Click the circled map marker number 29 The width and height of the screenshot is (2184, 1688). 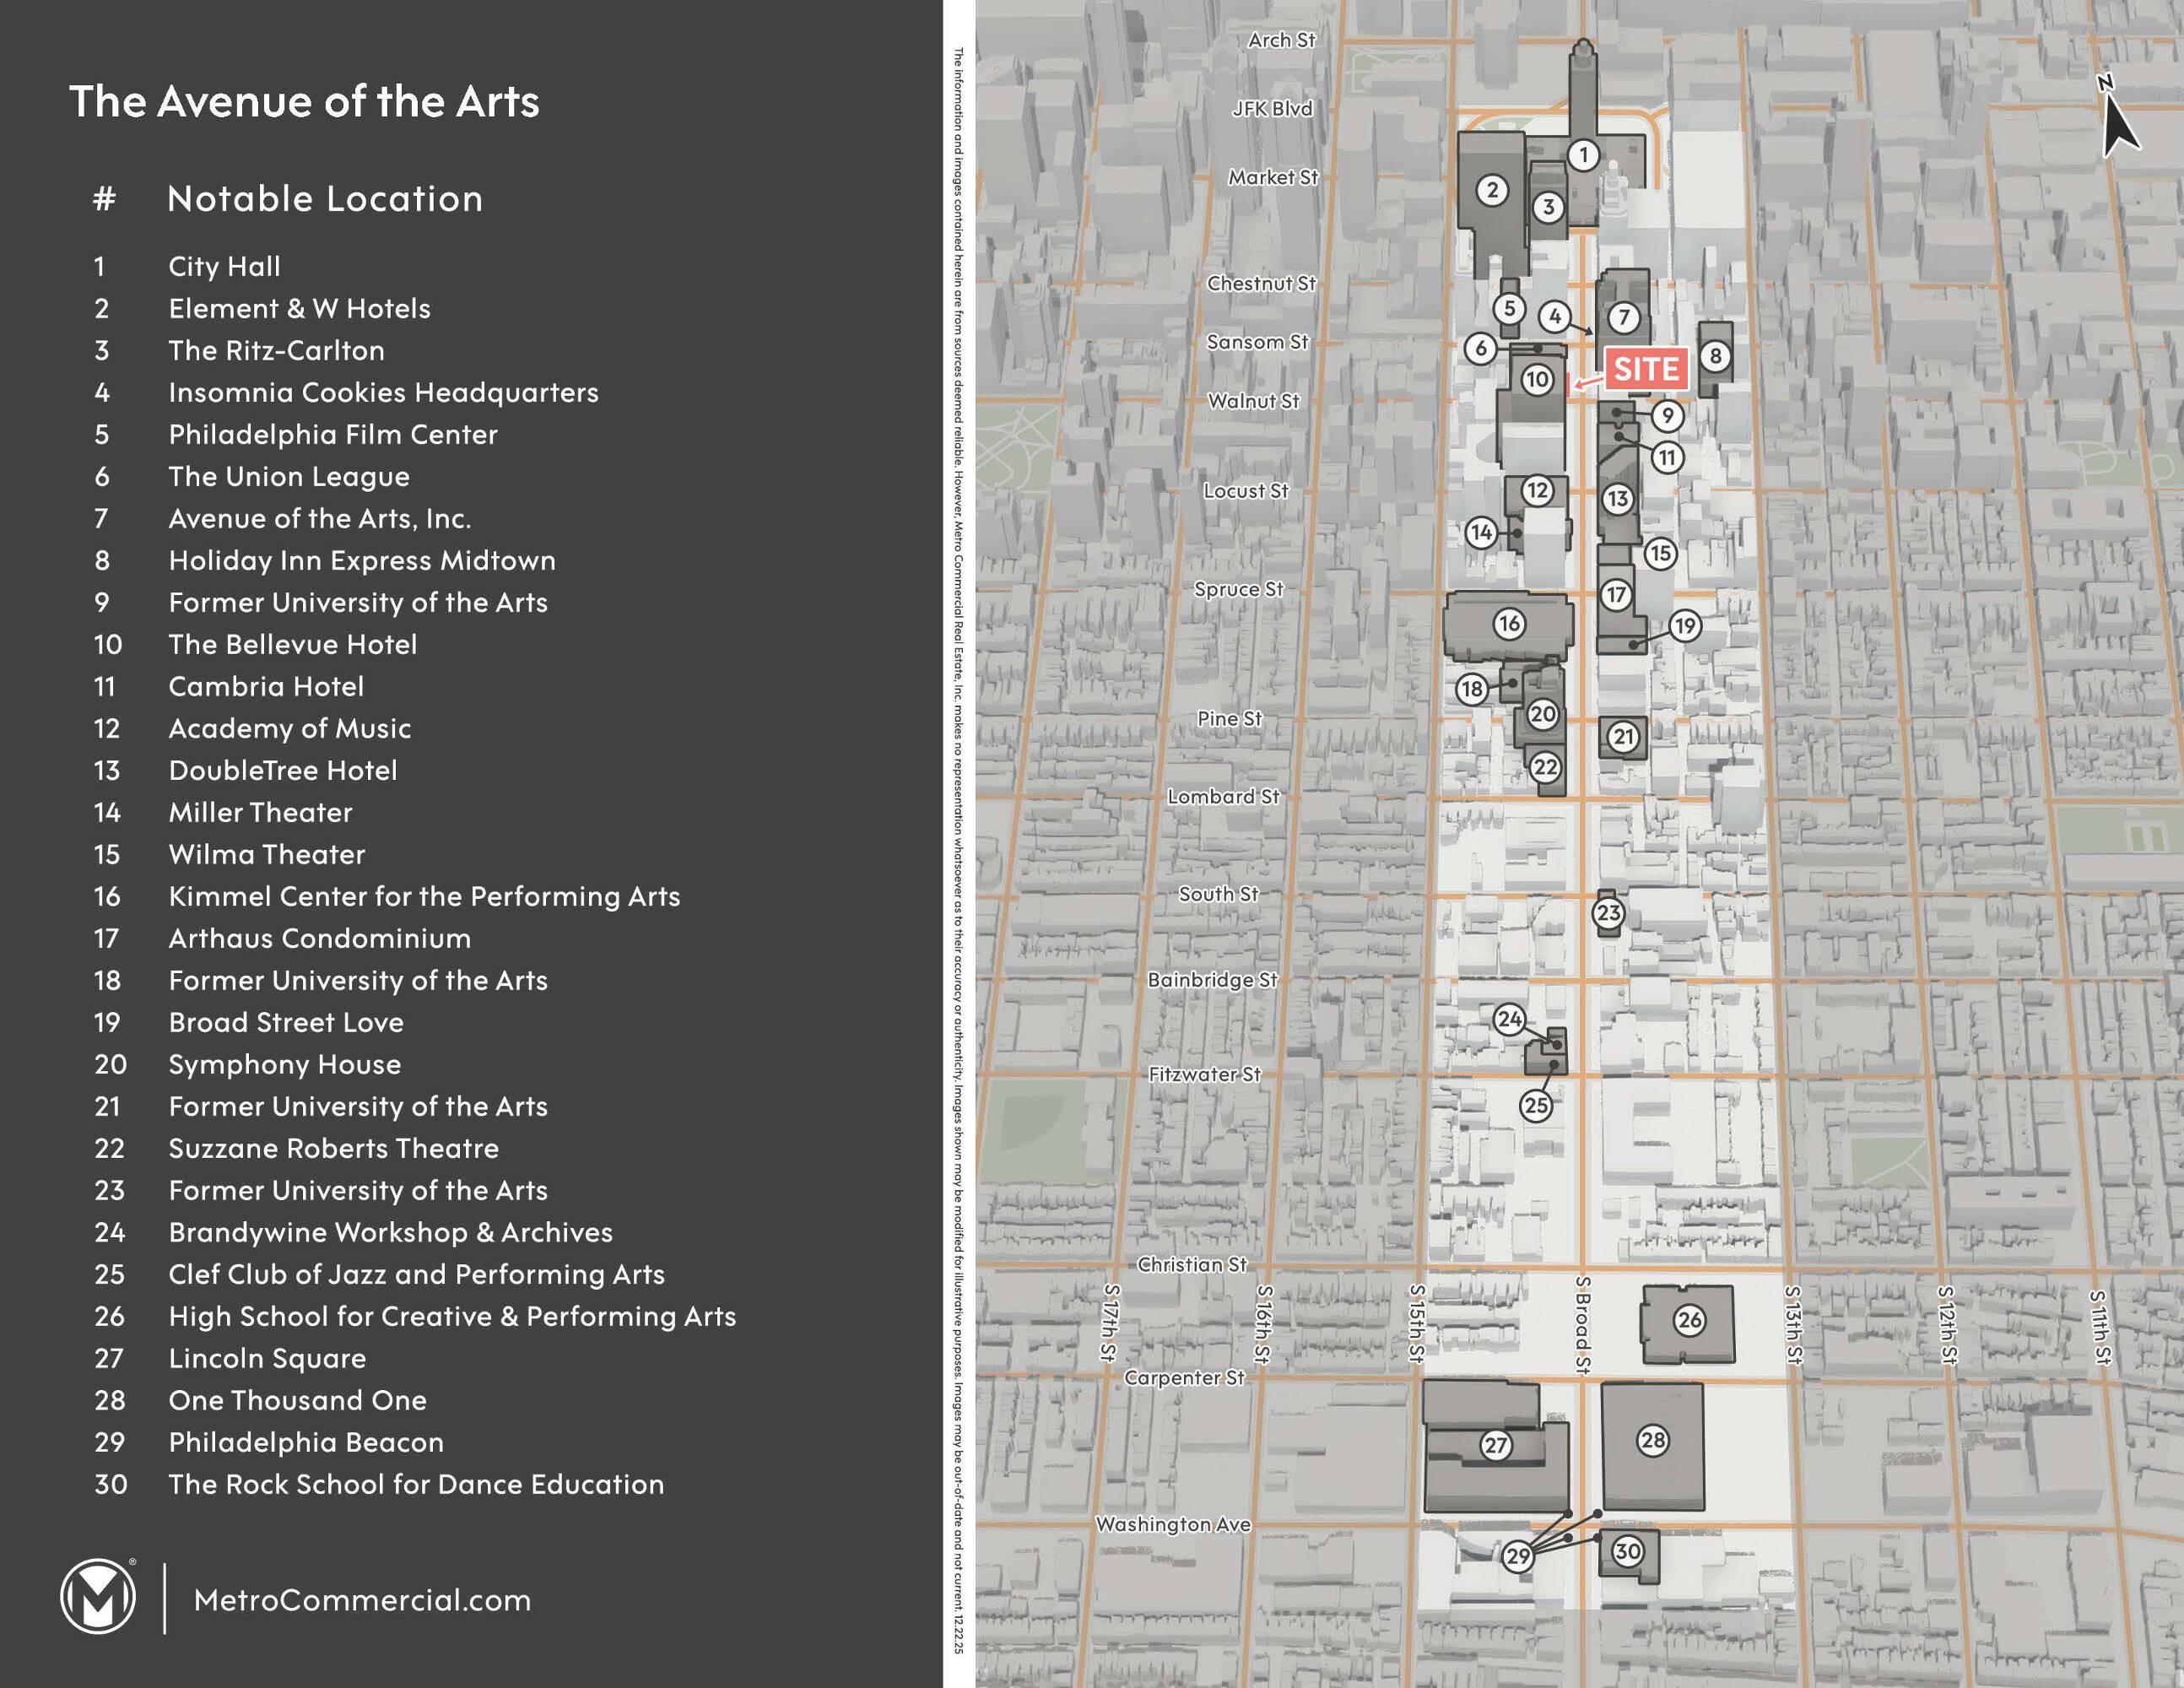[1518, 1556]
